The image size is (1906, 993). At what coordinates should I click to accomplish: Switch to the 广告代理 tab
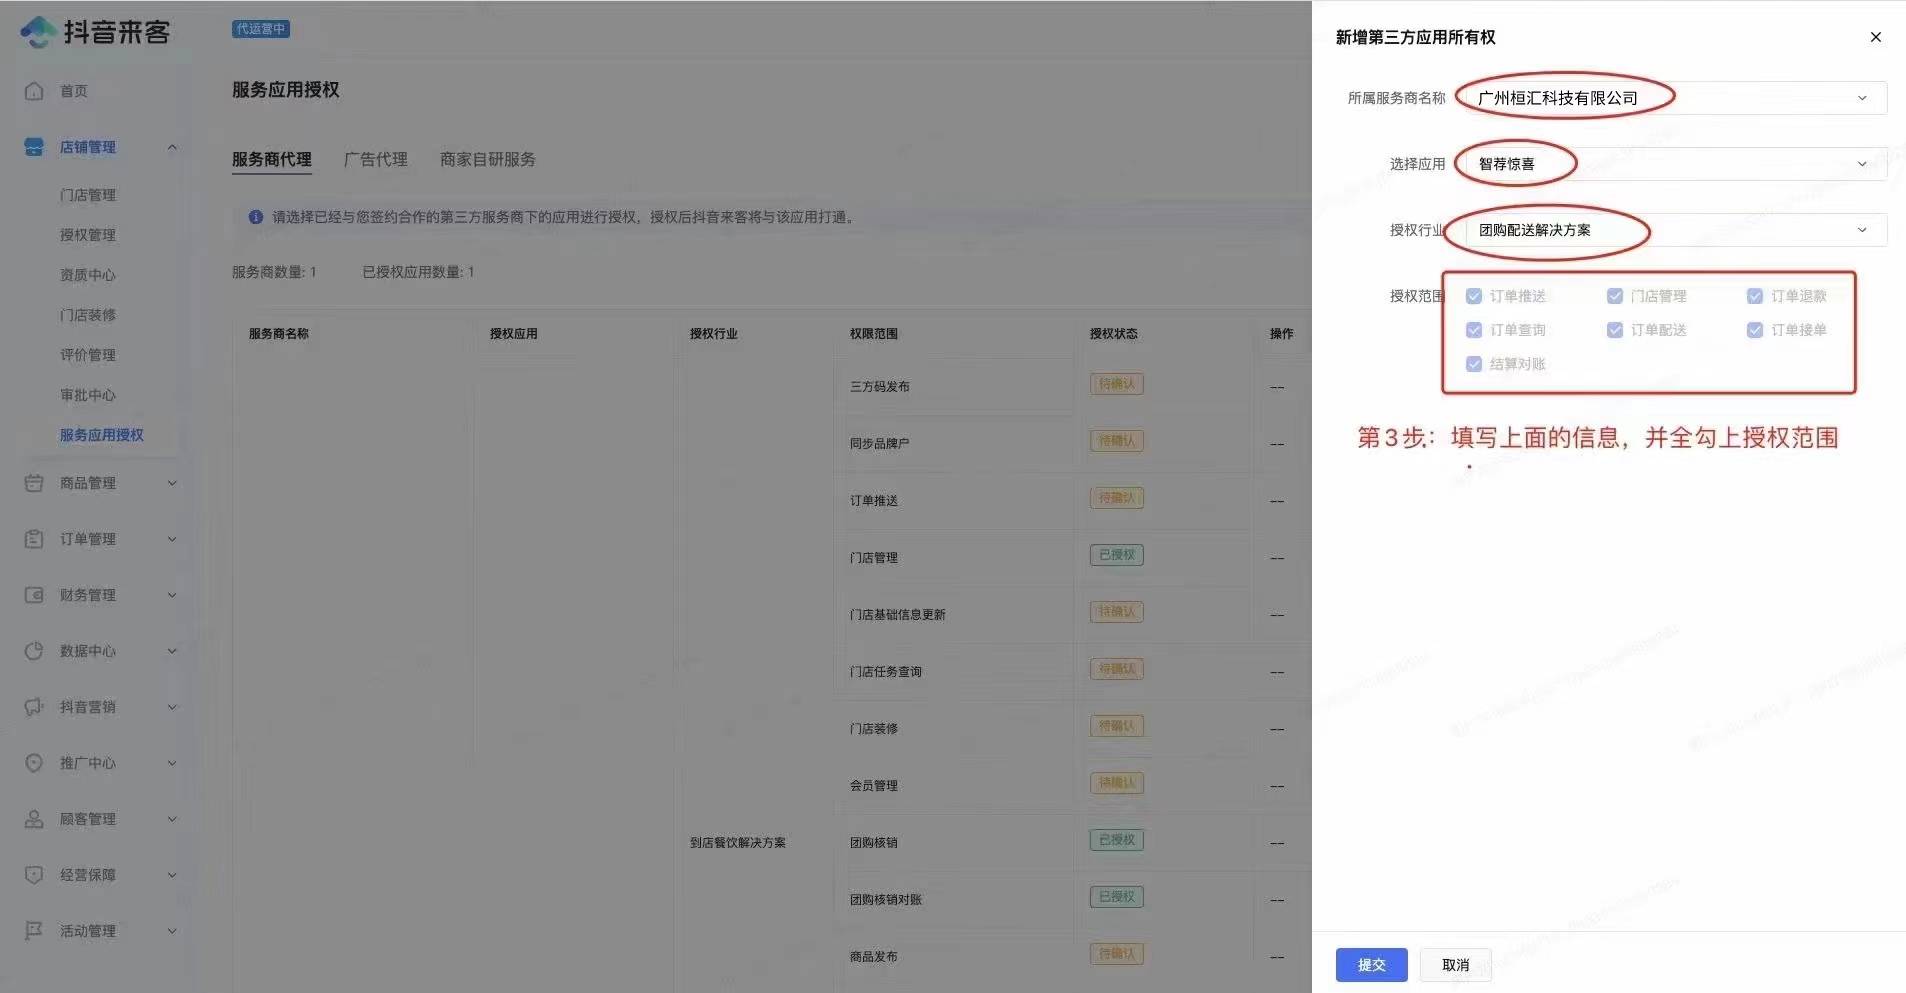(x=375, y=159)
